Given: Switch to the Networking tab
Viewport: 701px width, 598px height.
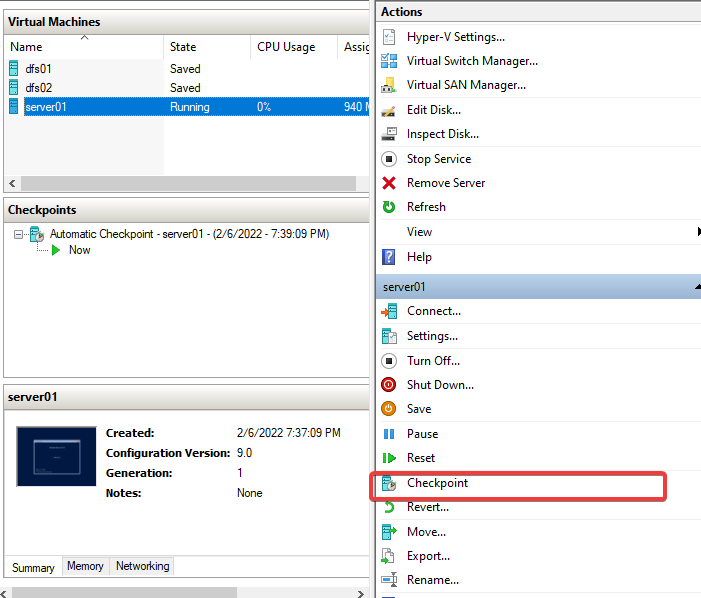Looking at the screenshot, I should click(143, 566).
